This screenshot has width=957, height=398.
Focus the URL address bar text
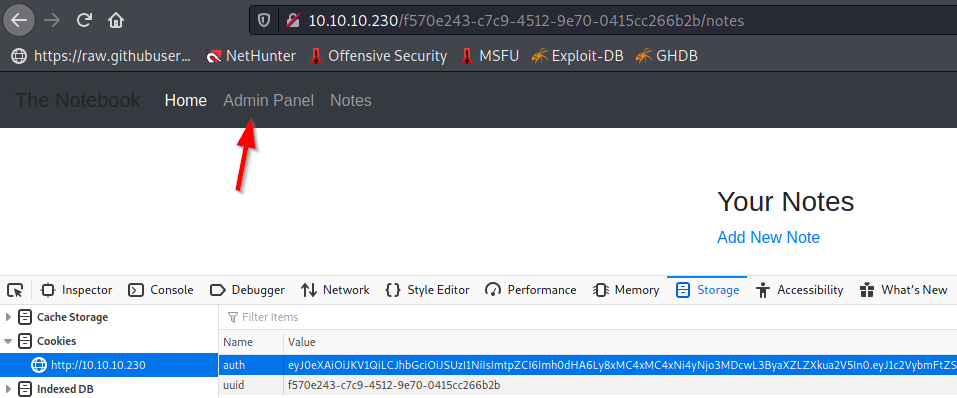pyautogui.click(x=526, y=20)
